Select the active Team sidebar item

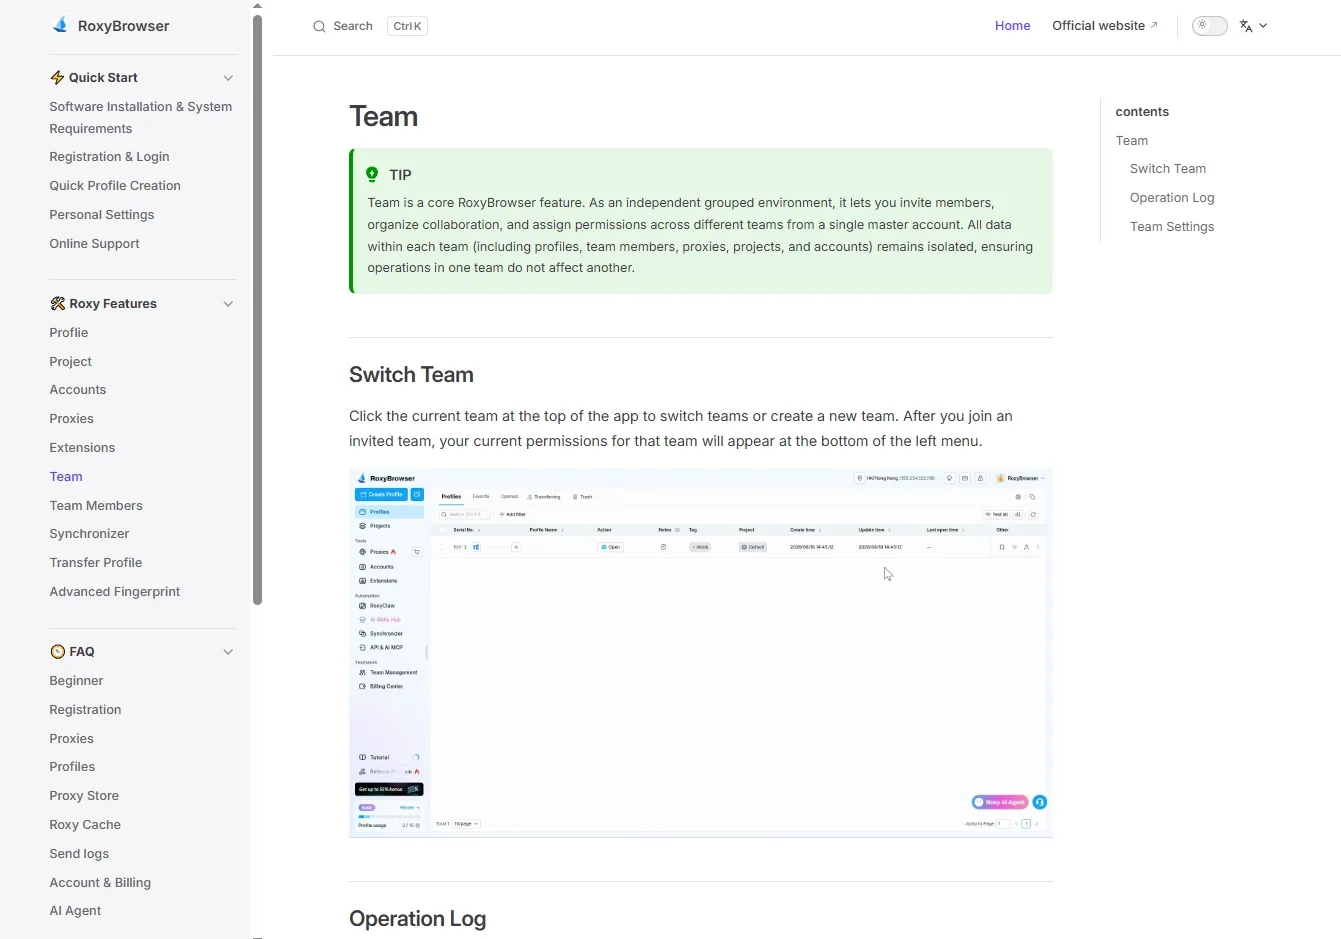(x=66, y=477)
